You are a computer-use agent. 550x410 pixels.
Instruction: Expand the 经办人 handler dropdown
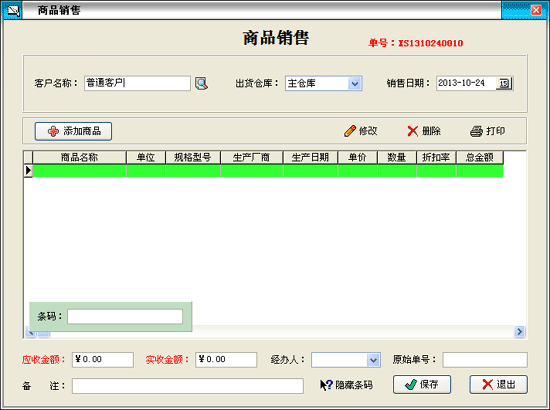373,360
